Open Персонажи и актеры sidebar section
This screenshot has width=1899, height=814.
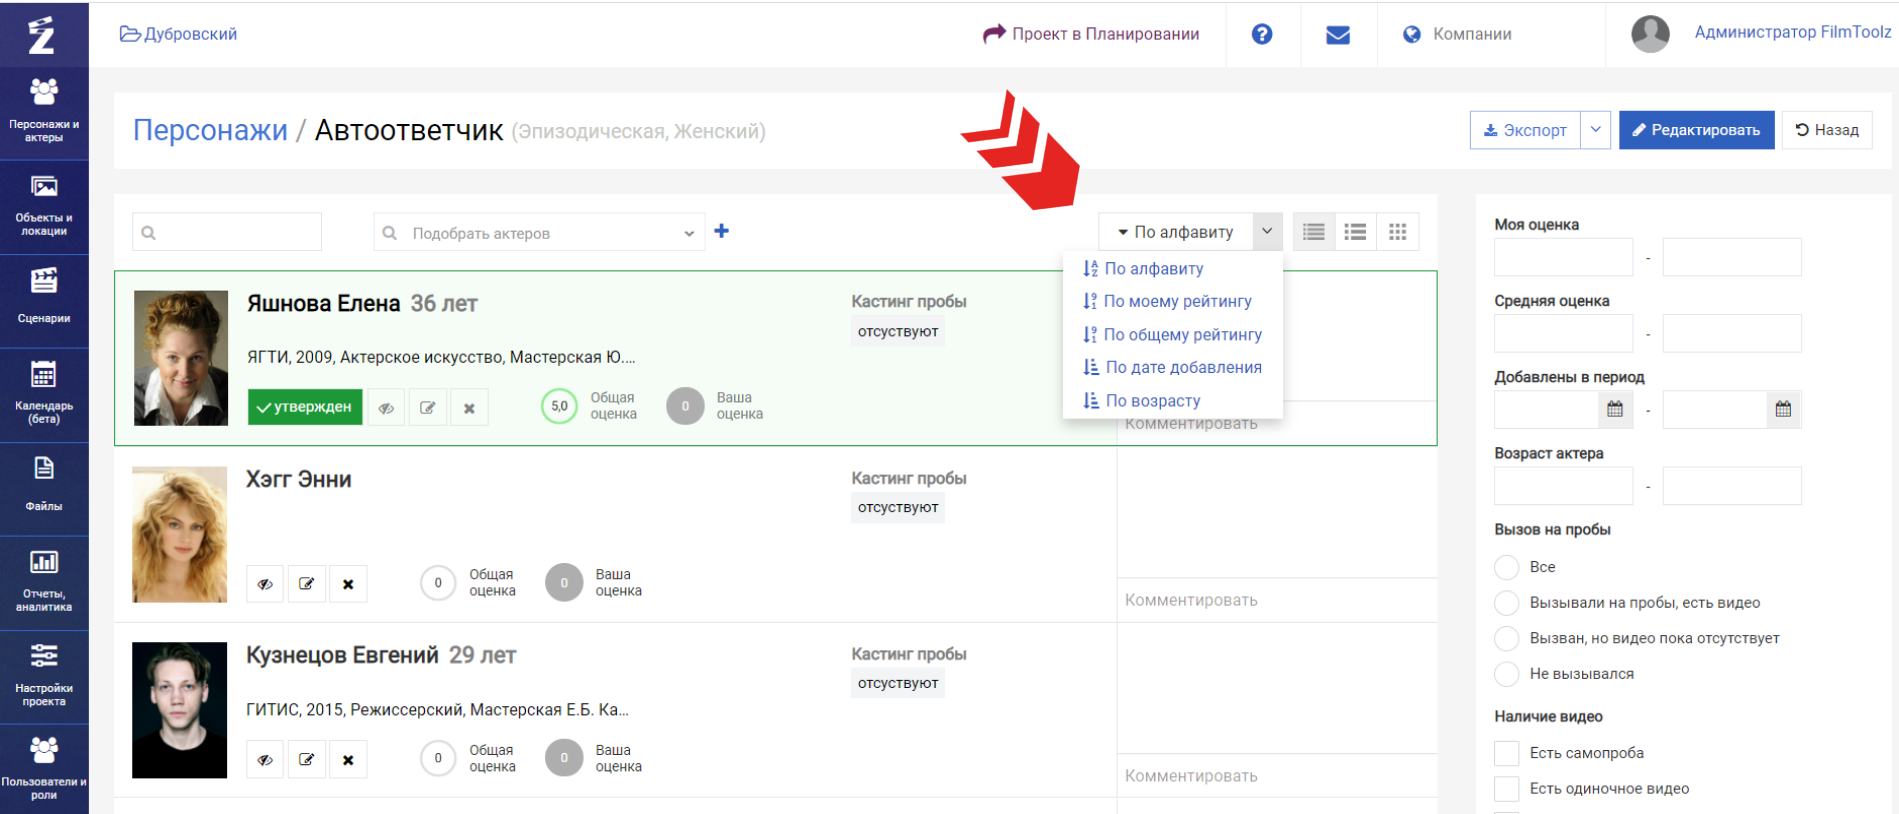(x=44, y=112)
